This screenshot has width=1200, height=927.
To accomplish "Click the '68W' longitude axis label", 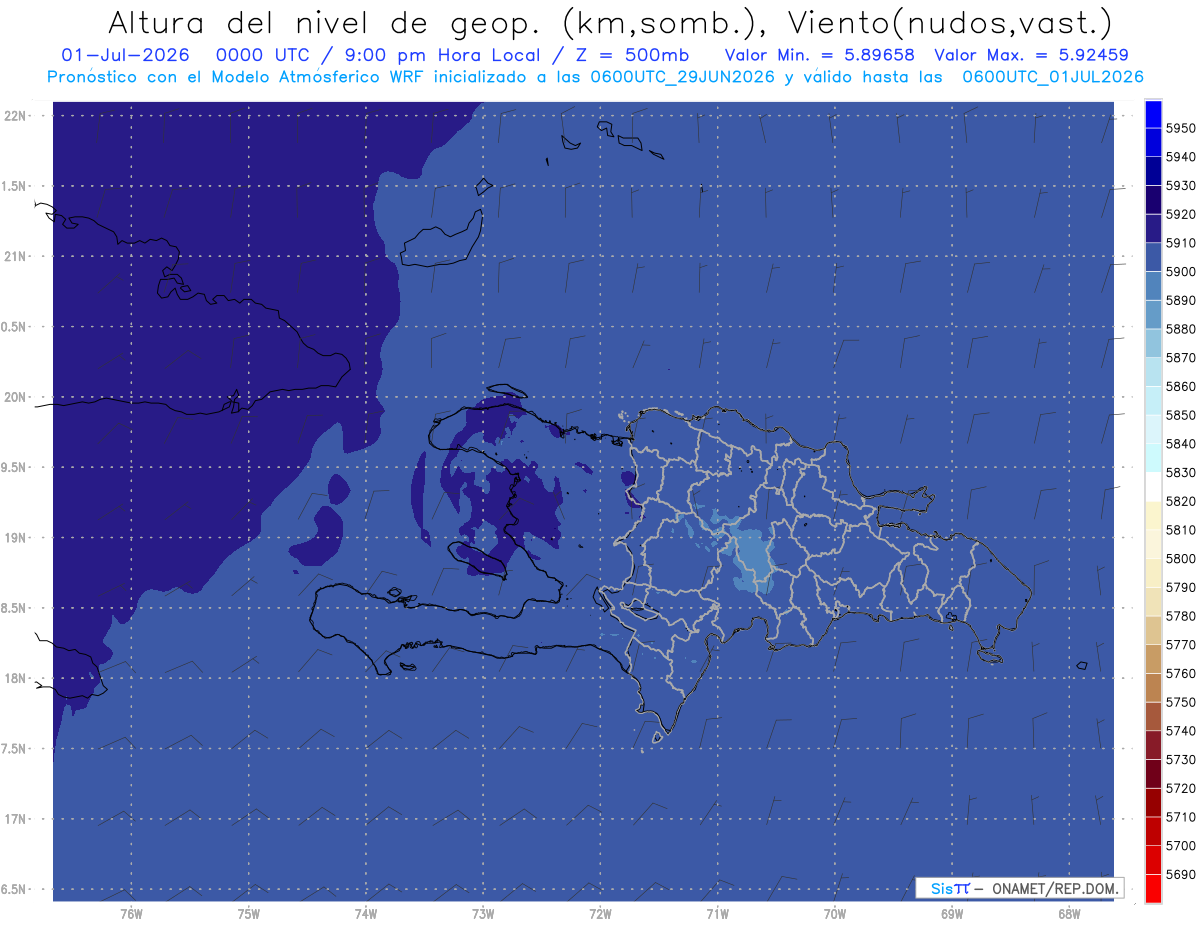I will (x=1069, y=913).
